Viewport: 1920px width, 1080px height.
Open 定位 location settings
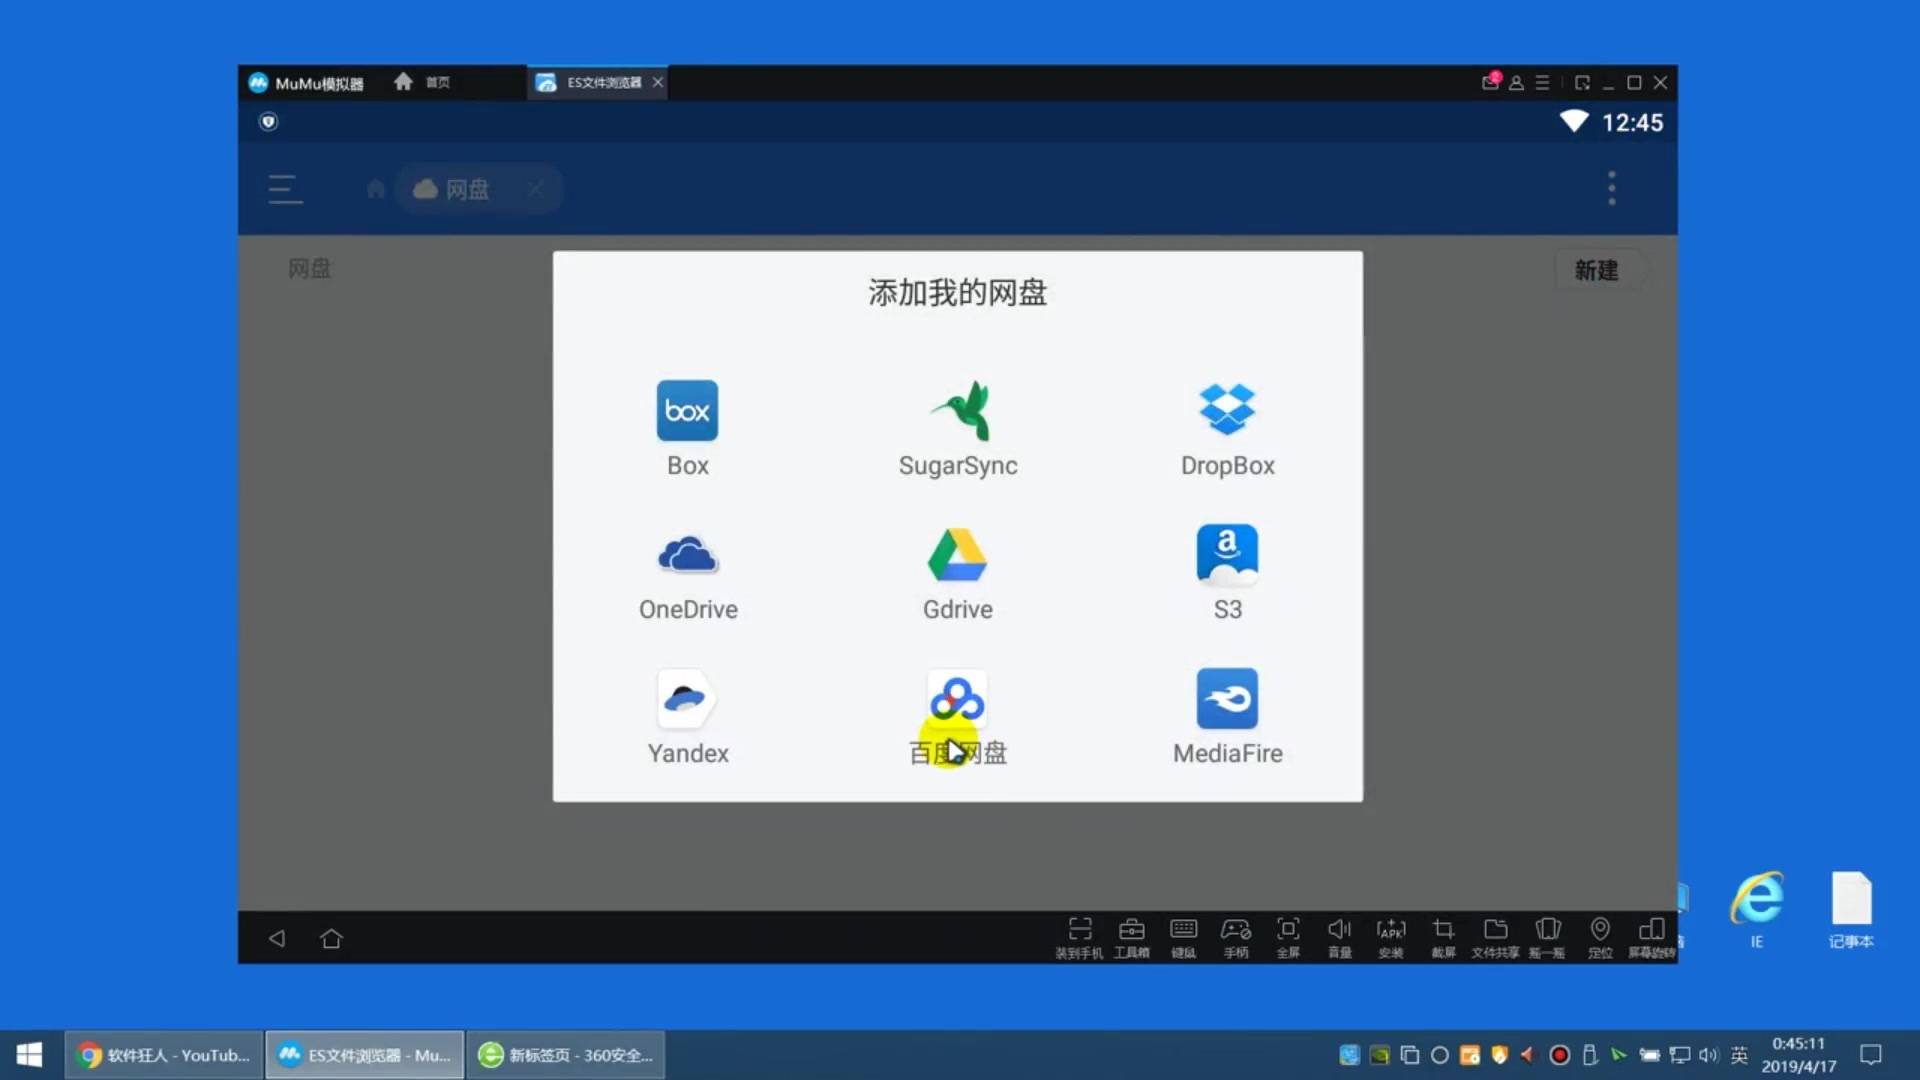click(x=1600, y=938)
